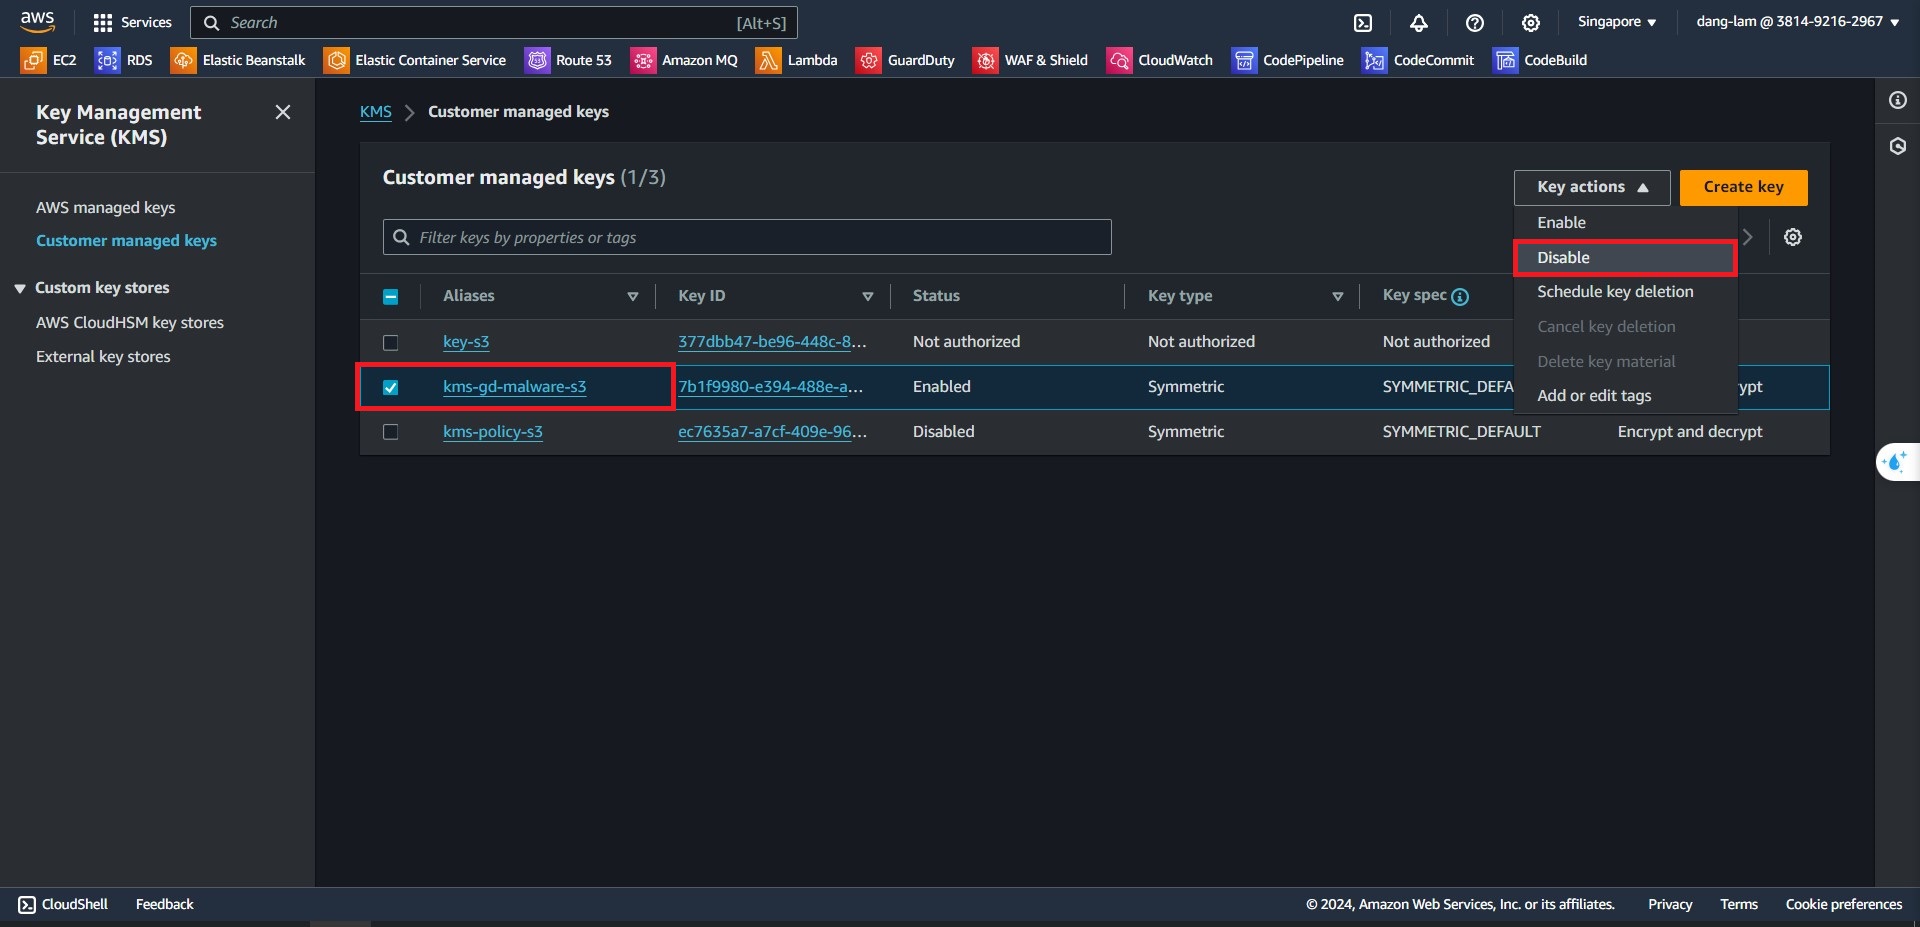Collapse the Key actions dropdown
This screenshot has height=927, width=1920.
point(1591,187)
